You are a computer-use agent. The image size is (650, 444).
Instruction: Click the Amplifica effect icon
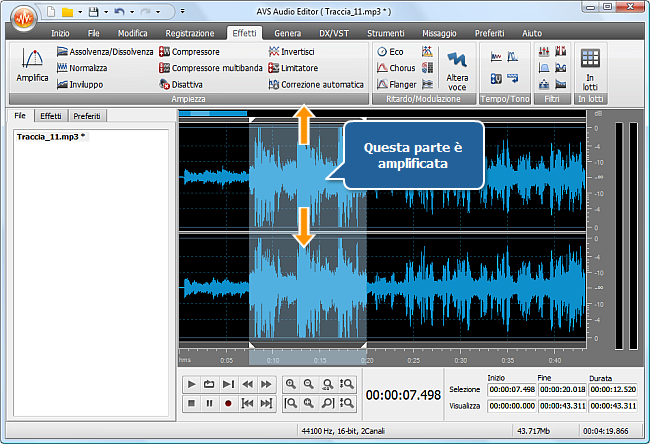[31, 66]
